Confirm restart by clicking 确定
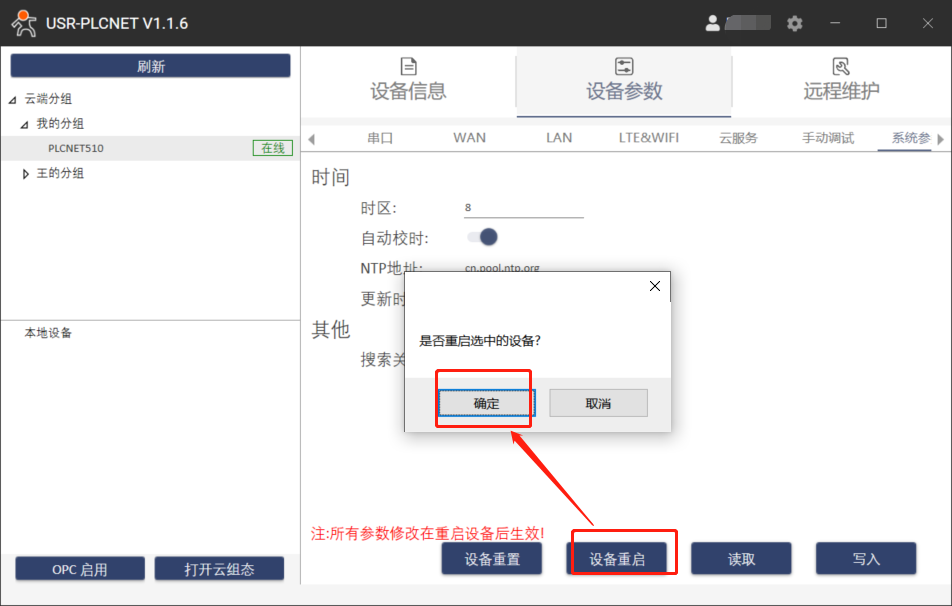 click(486, 403)
